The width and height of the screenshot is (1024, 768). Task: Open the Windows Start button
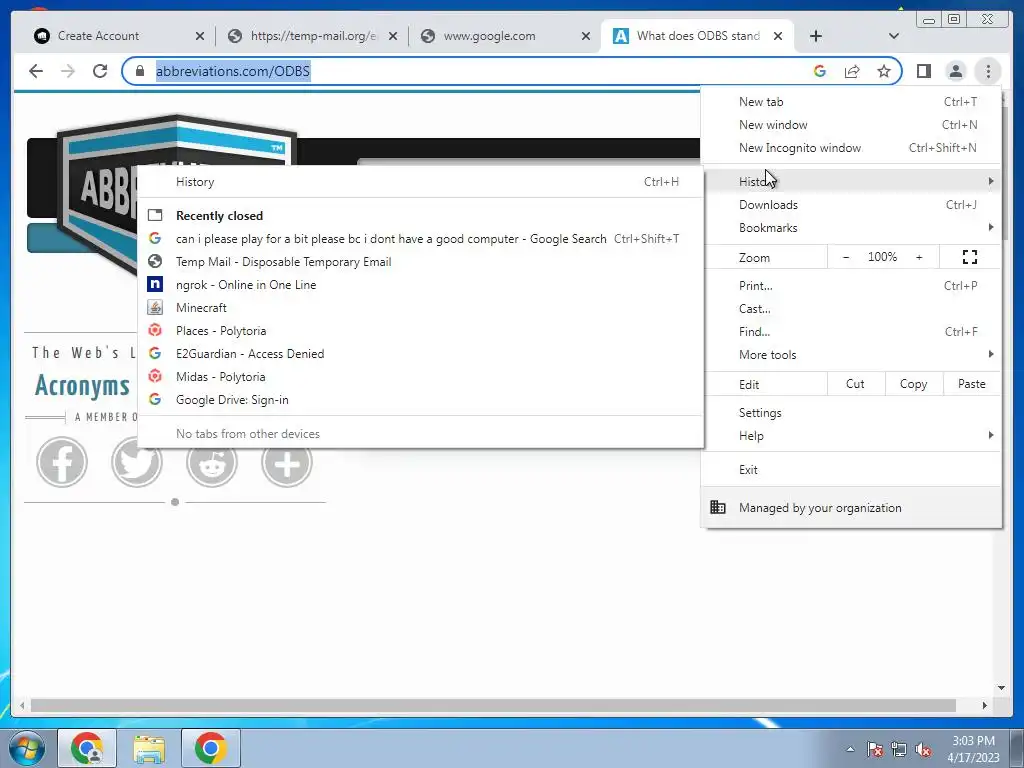[26, 748]
